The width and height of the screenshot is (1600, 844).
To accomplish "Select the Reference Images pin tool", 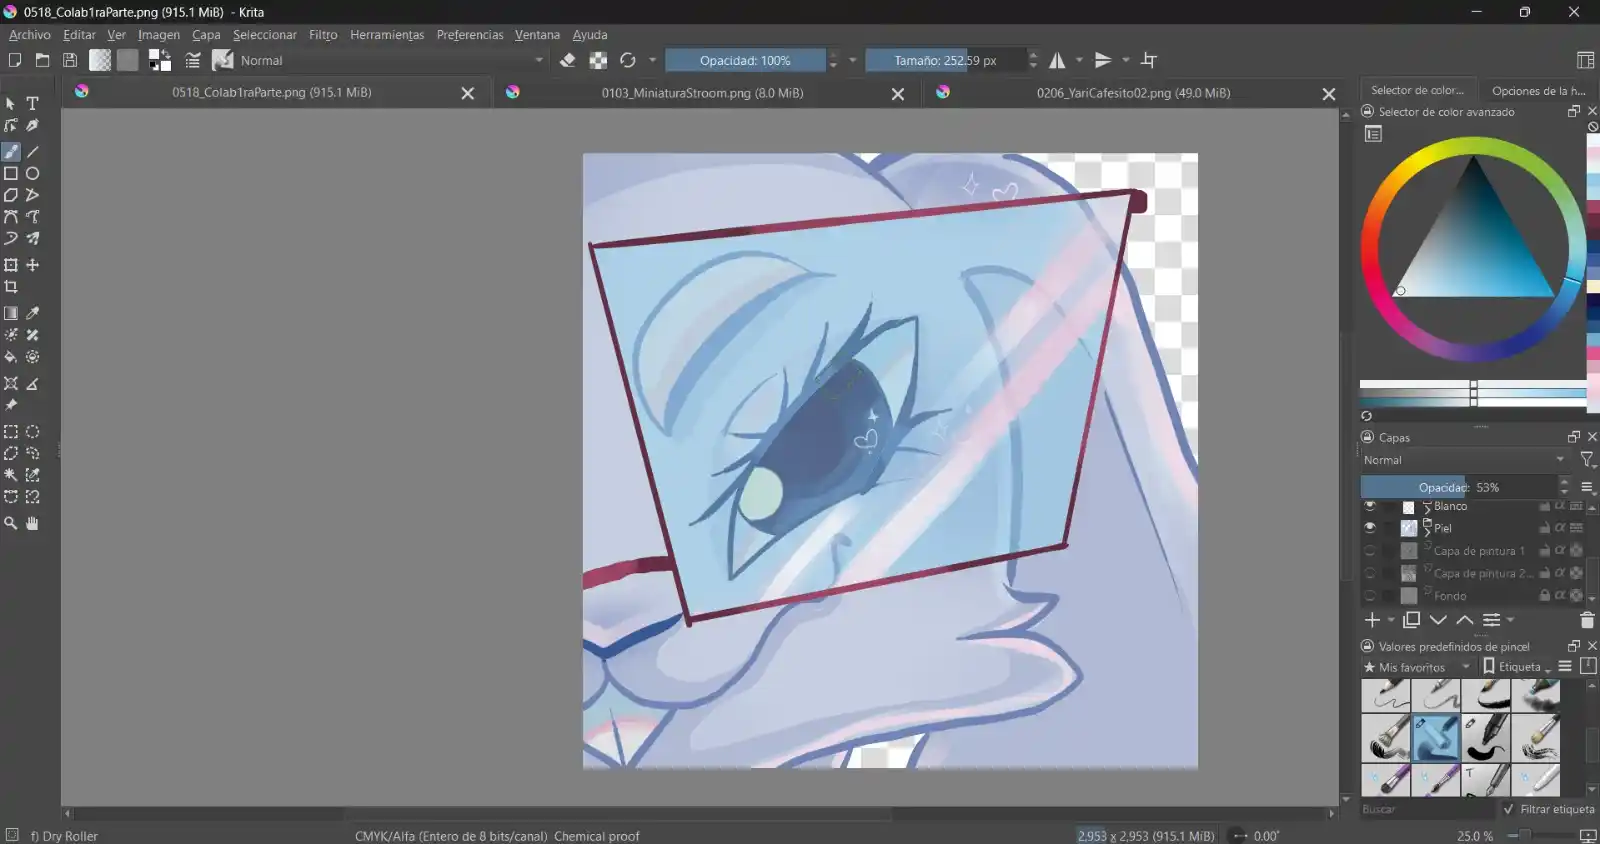I will pos(11,405).
